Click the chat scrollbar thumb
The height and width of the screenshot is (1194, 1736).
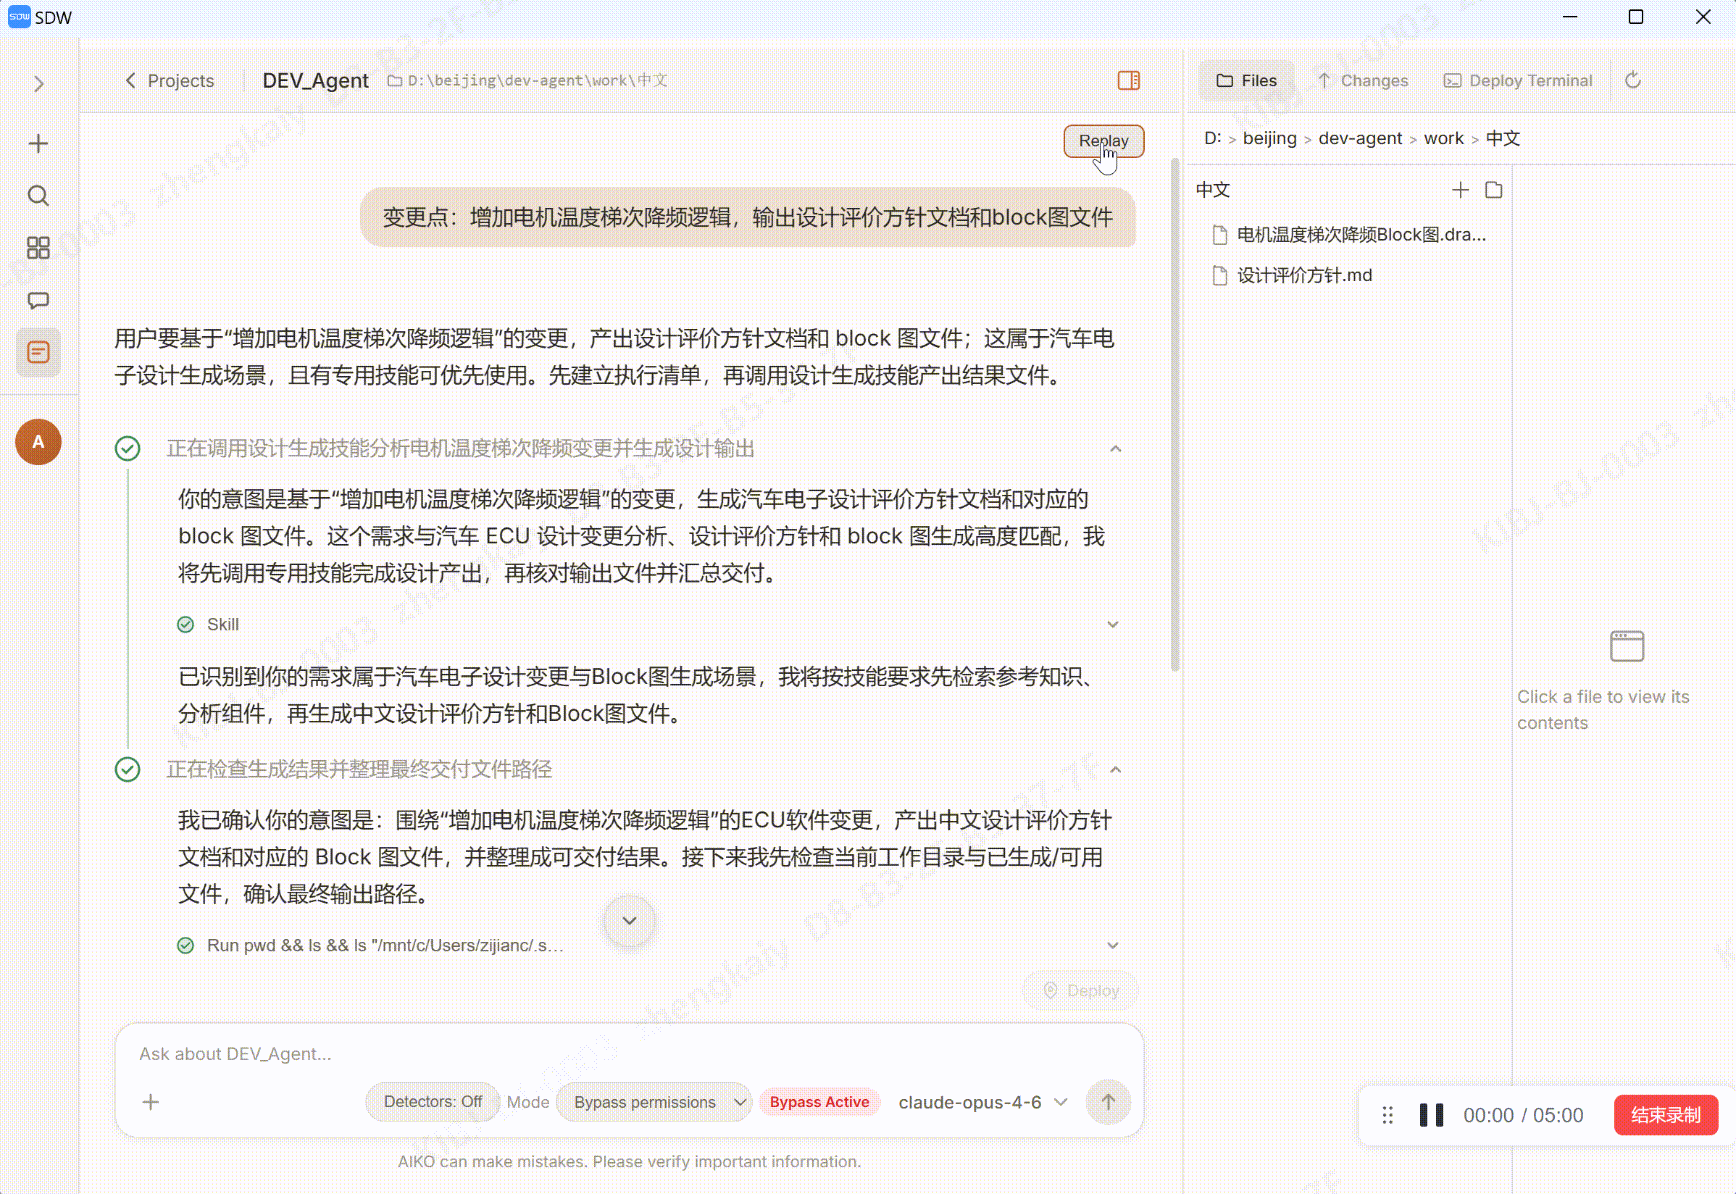pos(1175,415)
